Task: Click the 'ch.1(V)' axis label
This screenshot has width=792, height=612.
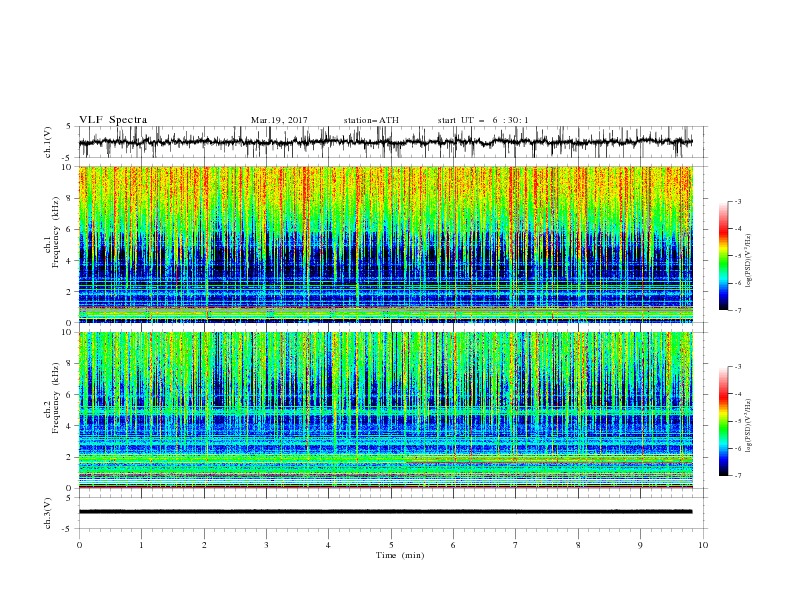Action: tap(48, 142)
